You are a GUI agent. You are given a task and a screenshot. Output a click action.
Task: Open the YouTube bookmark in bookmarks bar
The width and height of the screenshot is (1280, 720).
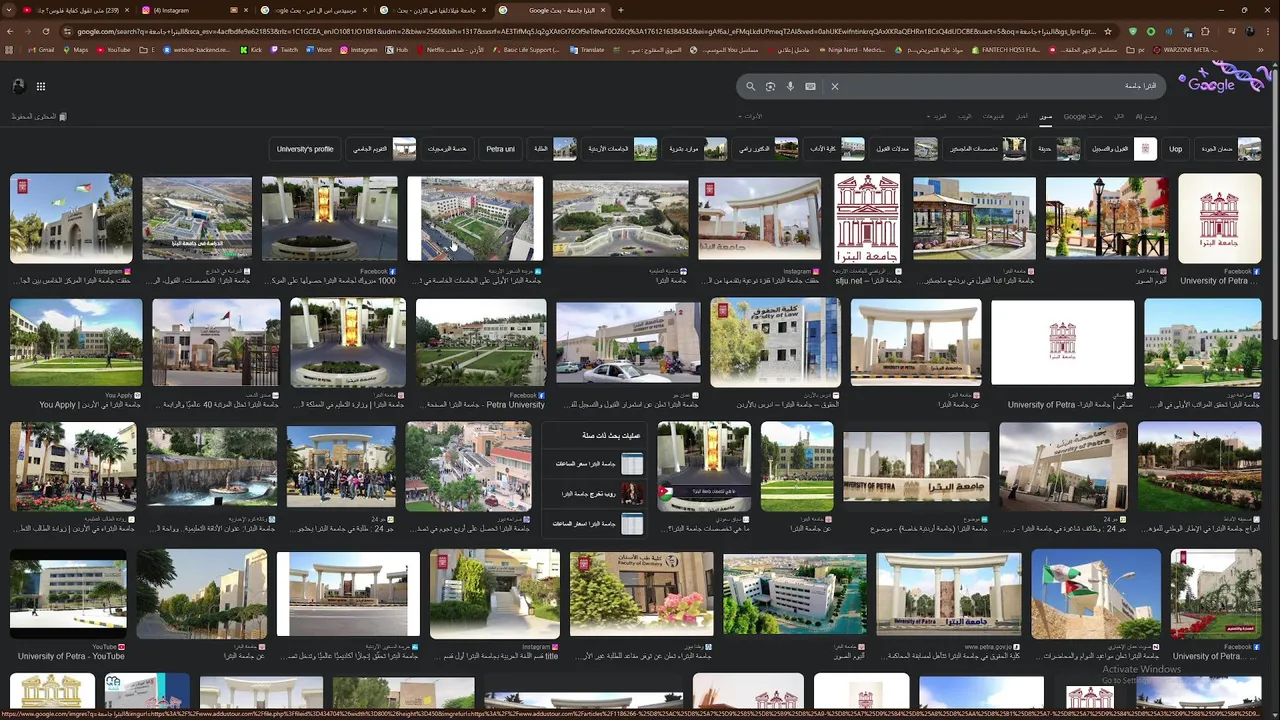pos(113,50)
